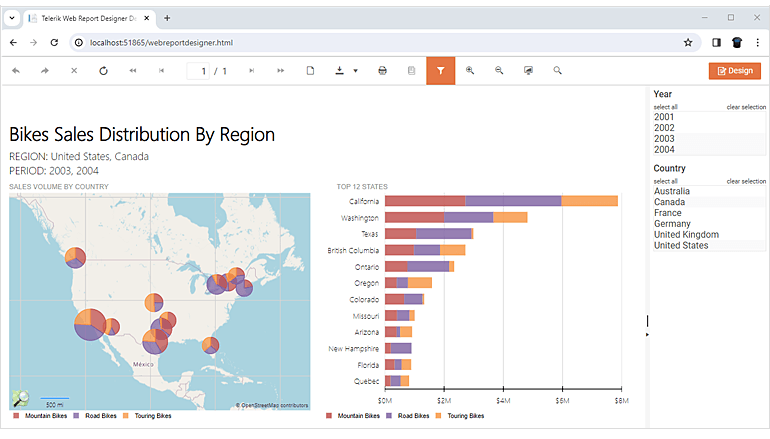Click the Zoom Out magnifier icon
Screen dimensions: 770x439
499,71
